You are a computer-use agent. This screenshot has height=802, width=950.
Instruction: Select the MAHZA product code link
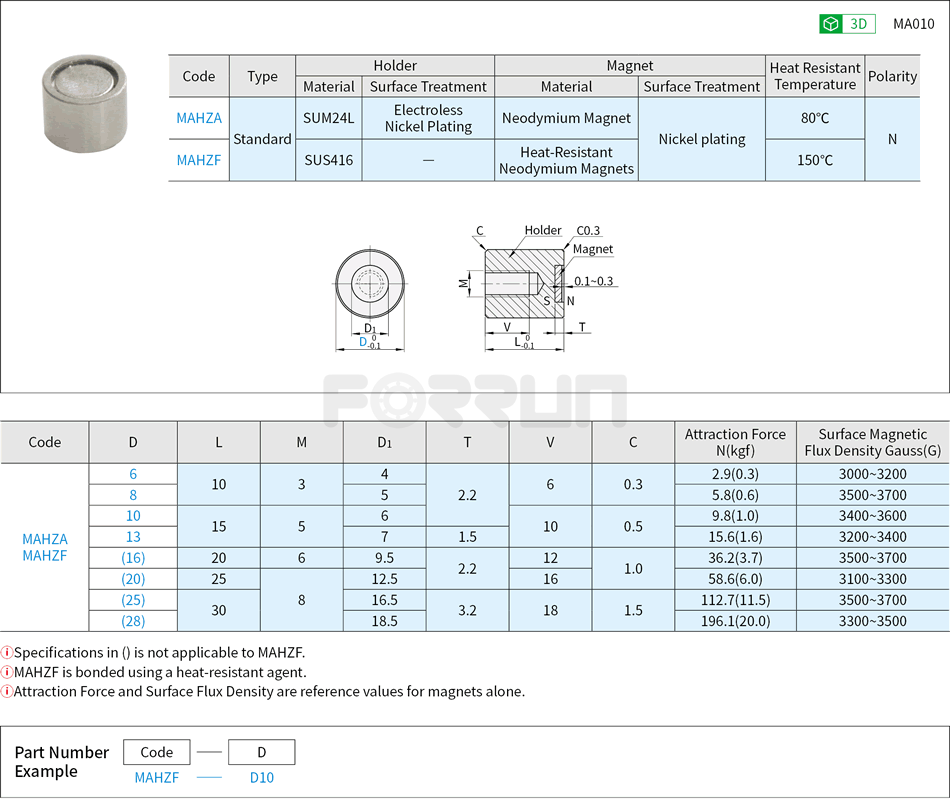tap(199, 118)
